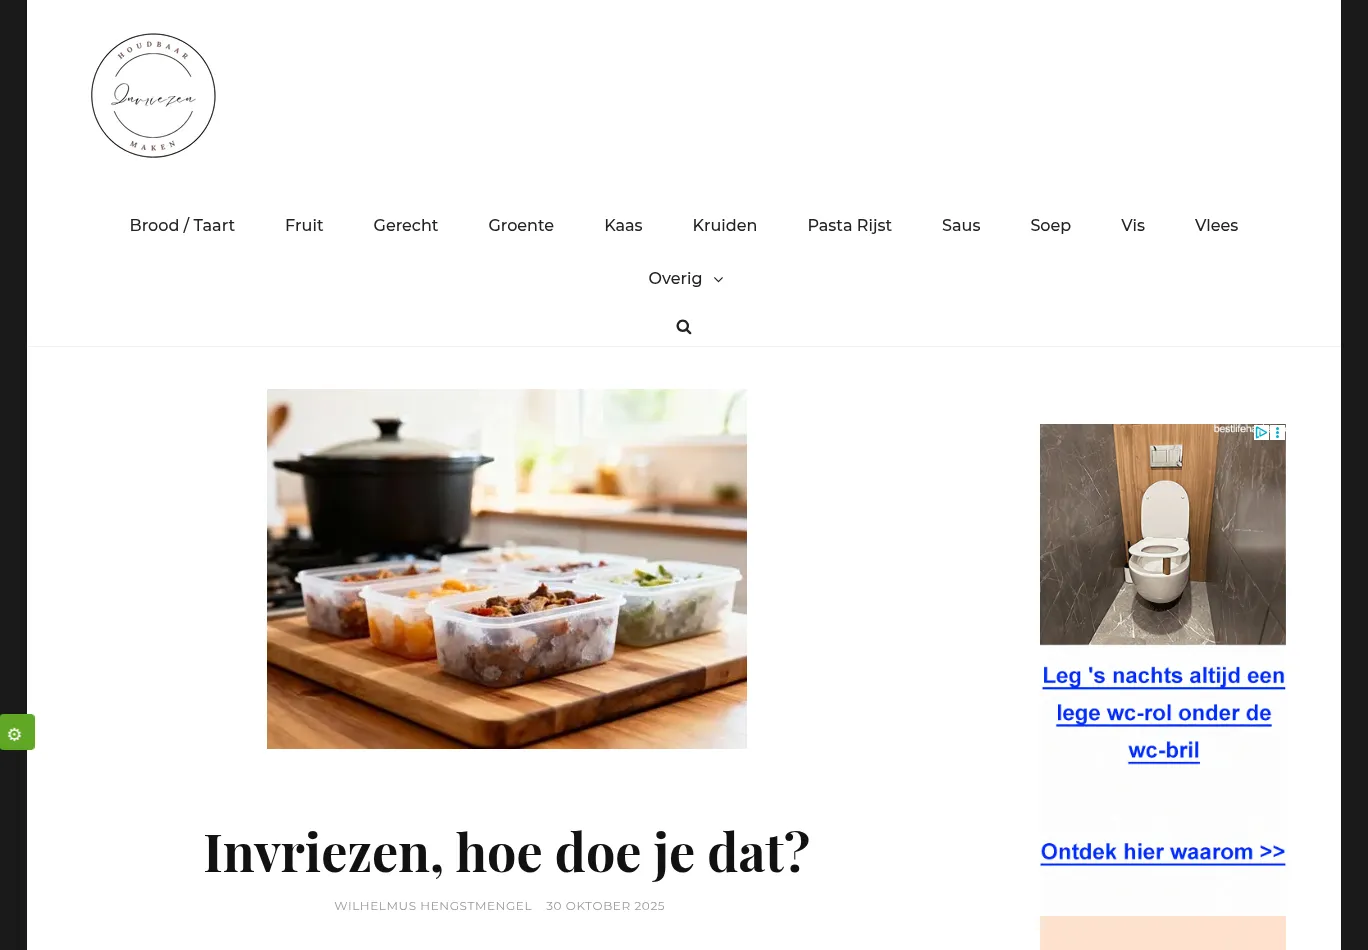1368x950 pixels.
Task: Select Kruiden in the navigation
Action: pos(725,225)
